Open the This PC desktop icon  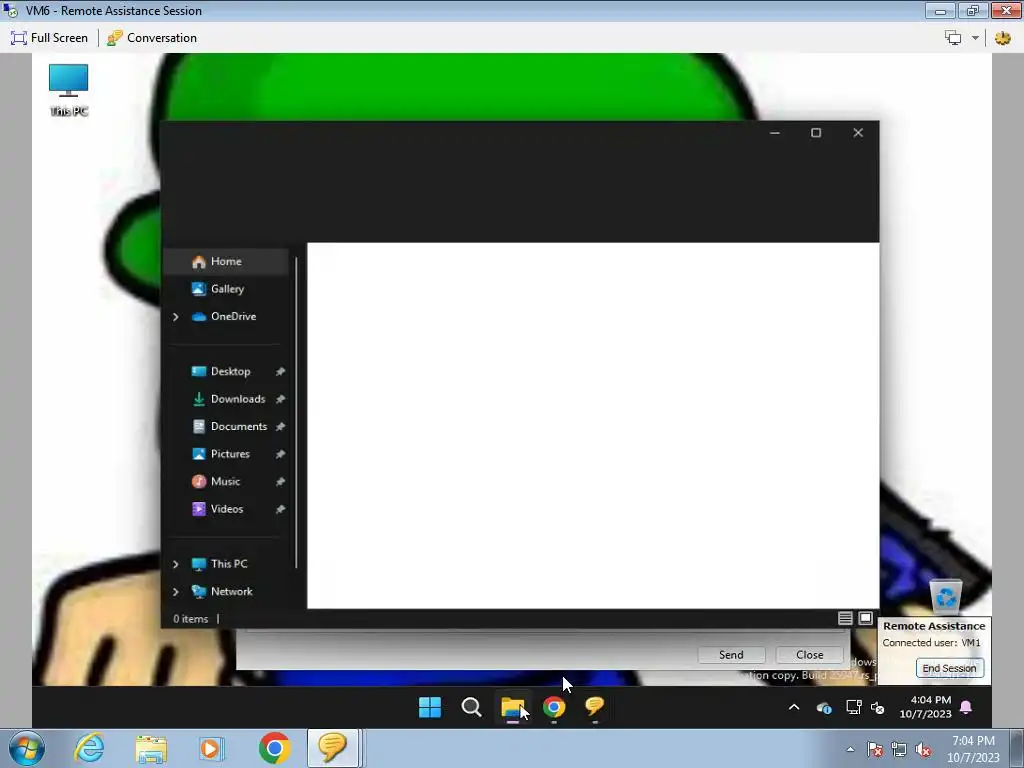69,90
